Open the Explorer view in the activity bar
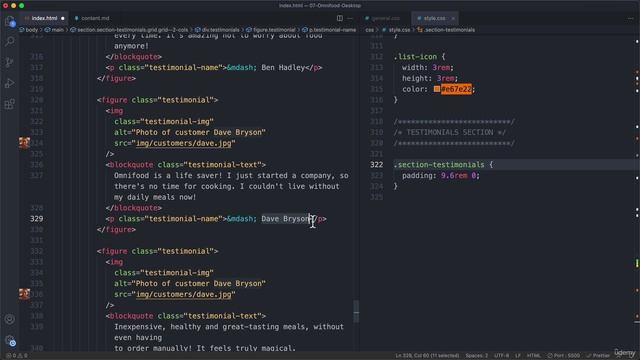 (10, 21)
